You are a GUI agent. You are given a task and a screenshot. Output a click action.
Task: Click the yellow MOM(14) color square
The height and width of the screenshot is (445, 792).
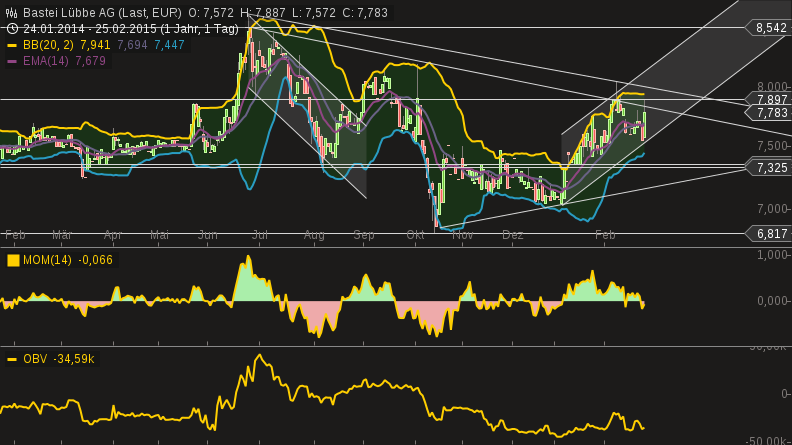13,260
